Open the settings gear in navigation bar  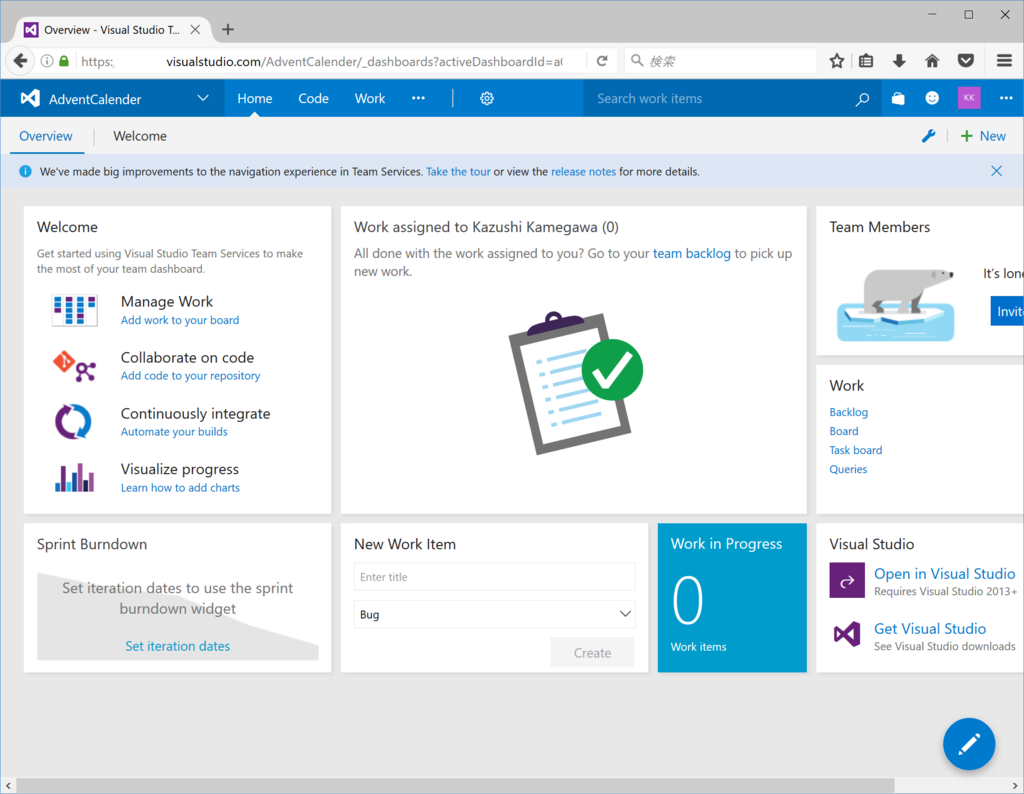coord(487,99)
